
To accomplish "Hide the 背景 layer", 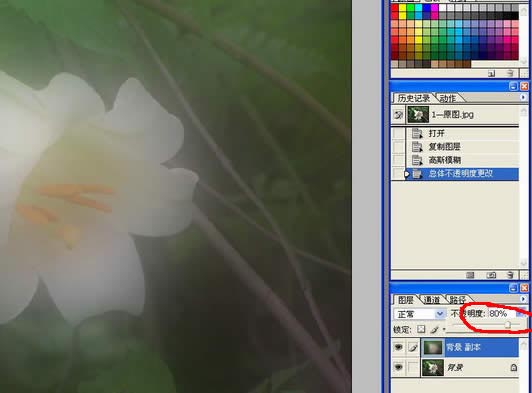I will 399,368.
